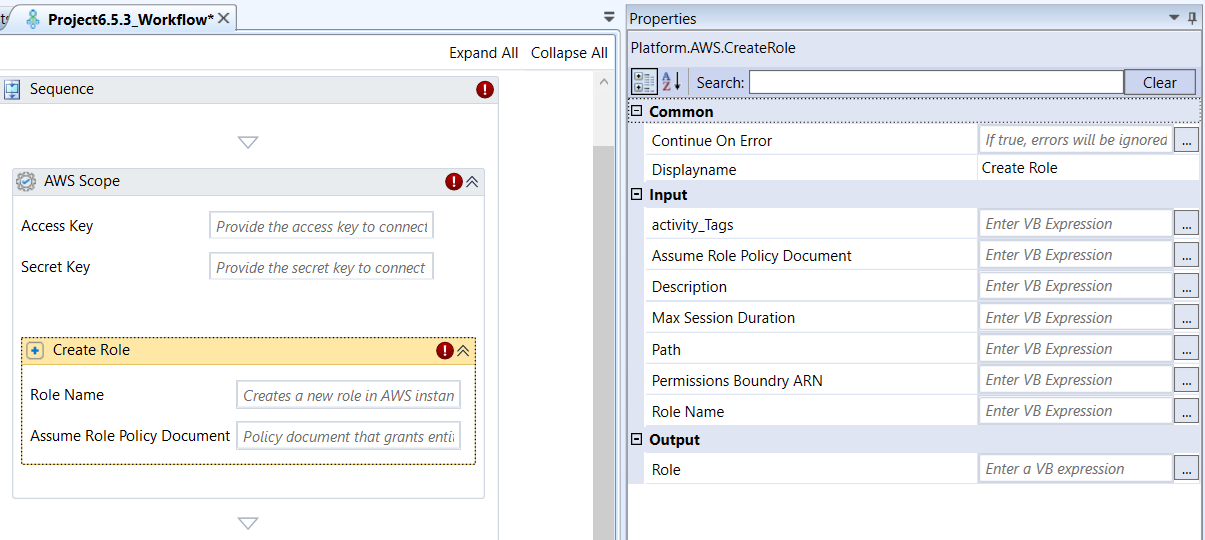The image size is (1205, 540).
Task: Click Assume Role Policy Document field in designer
Action: click(x=348, y=436)
